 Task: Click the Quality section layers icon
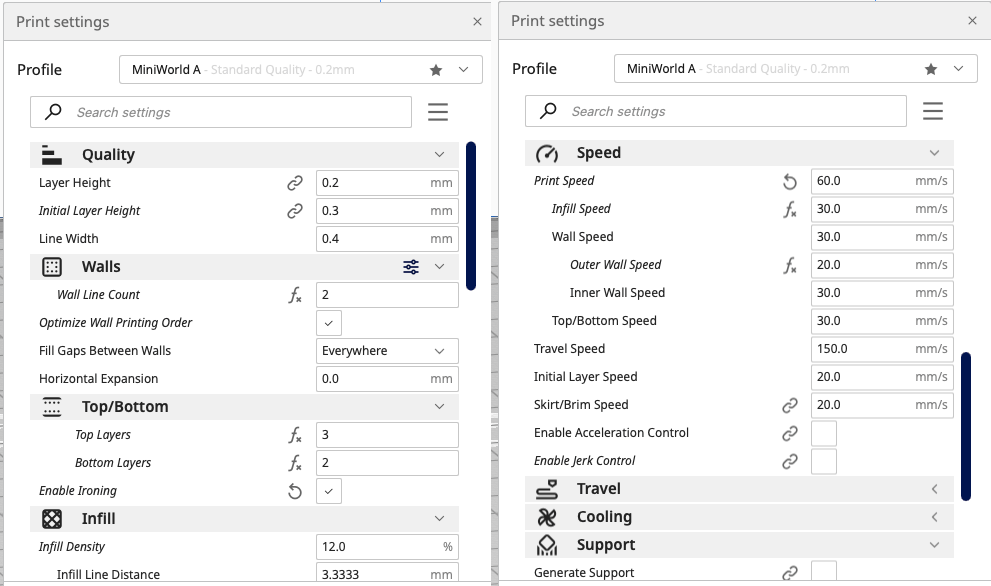51,155
